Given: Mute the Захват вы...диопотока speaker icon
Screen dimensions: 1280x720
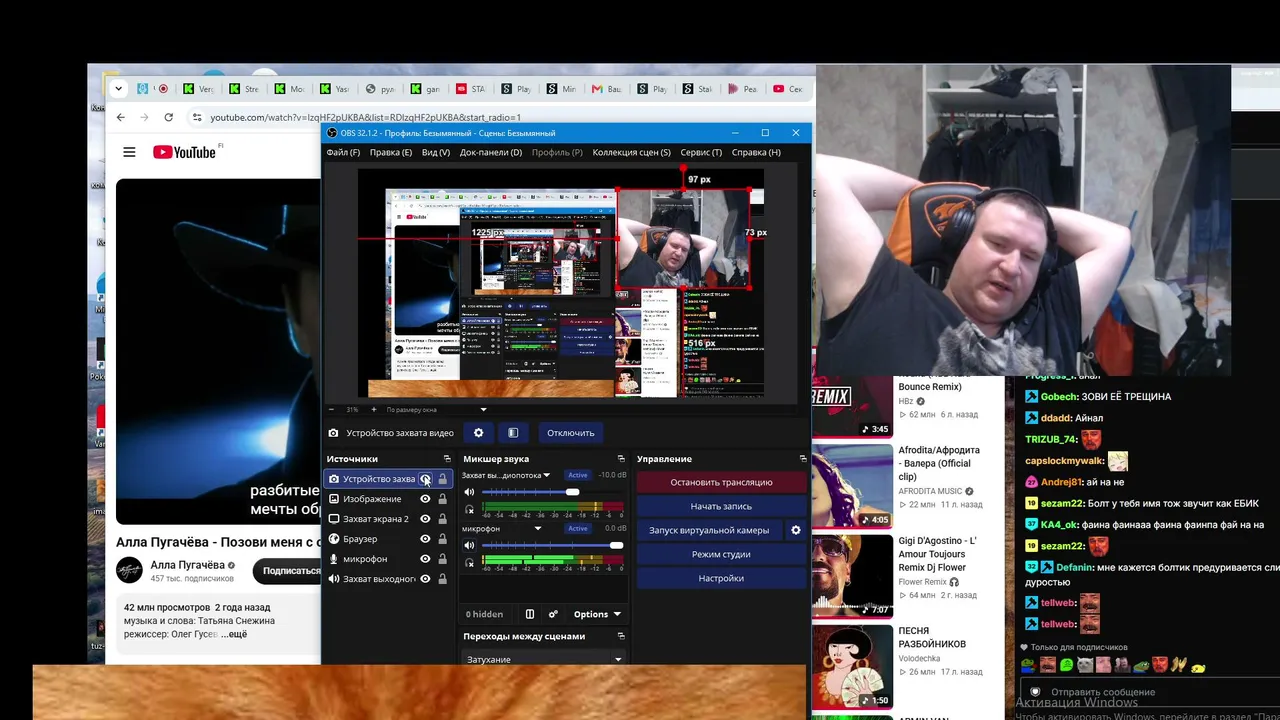Looking at the screenshot, I should click(x=469, y=492).
